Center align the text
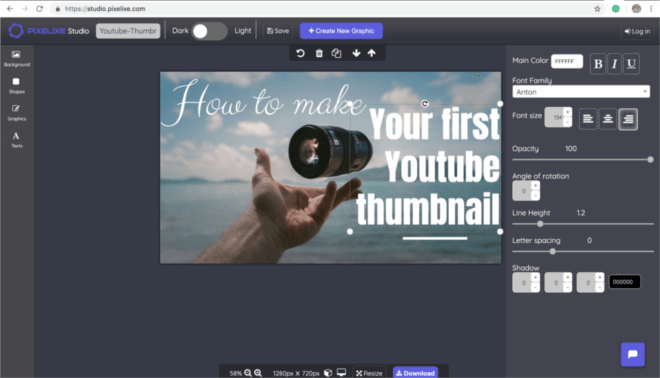 (x=608, y=119)
